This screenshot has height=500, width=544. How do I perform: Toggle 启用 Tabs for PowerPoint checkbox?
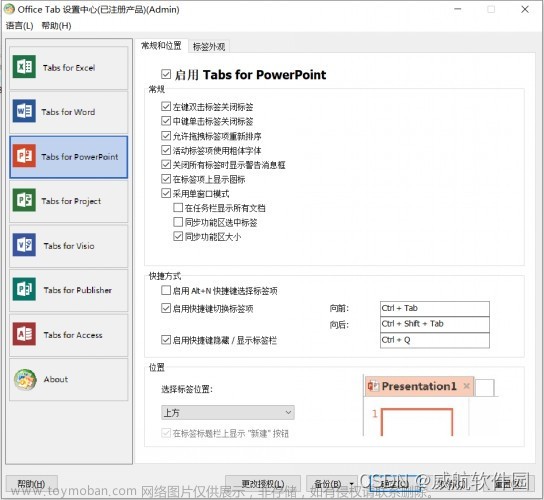pyautogui.click(x=166, y=74)
